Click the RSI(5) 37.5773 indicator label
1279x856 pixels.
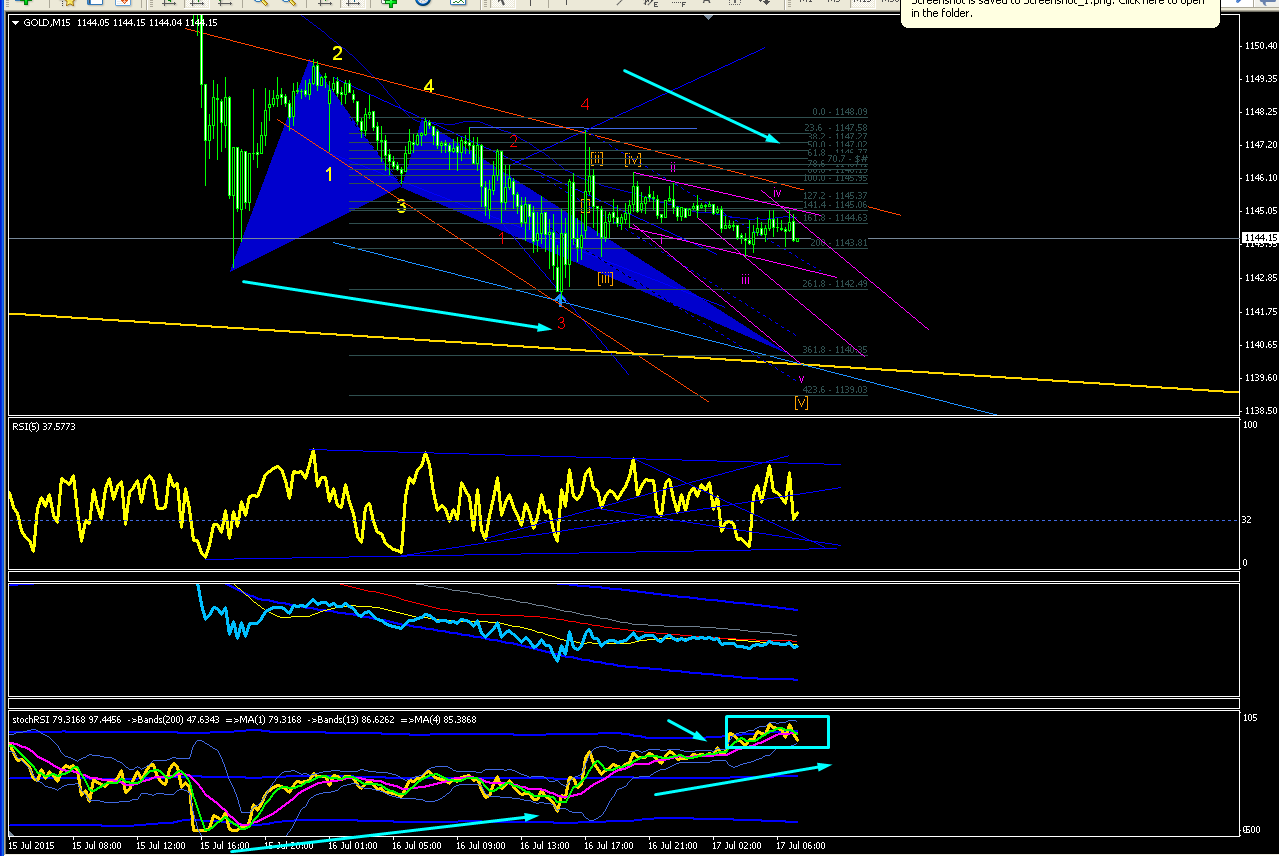44,426
